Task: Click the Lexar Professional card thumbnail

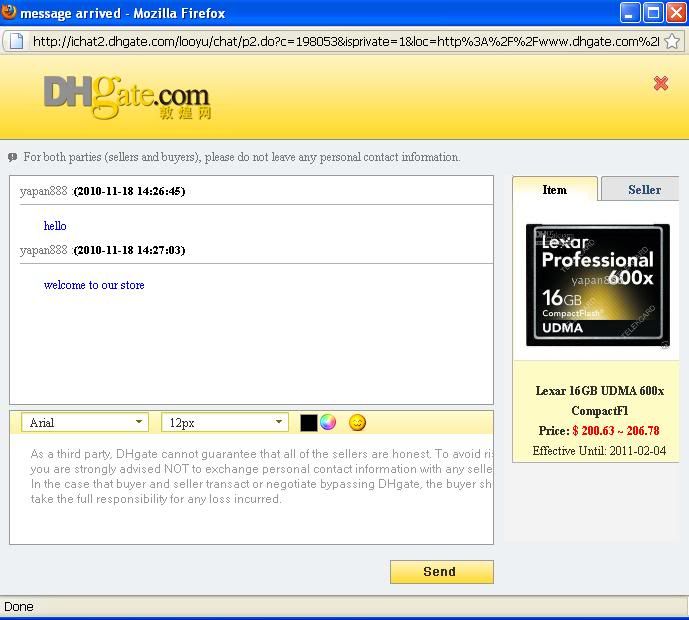Action: (x=598, y=285)
